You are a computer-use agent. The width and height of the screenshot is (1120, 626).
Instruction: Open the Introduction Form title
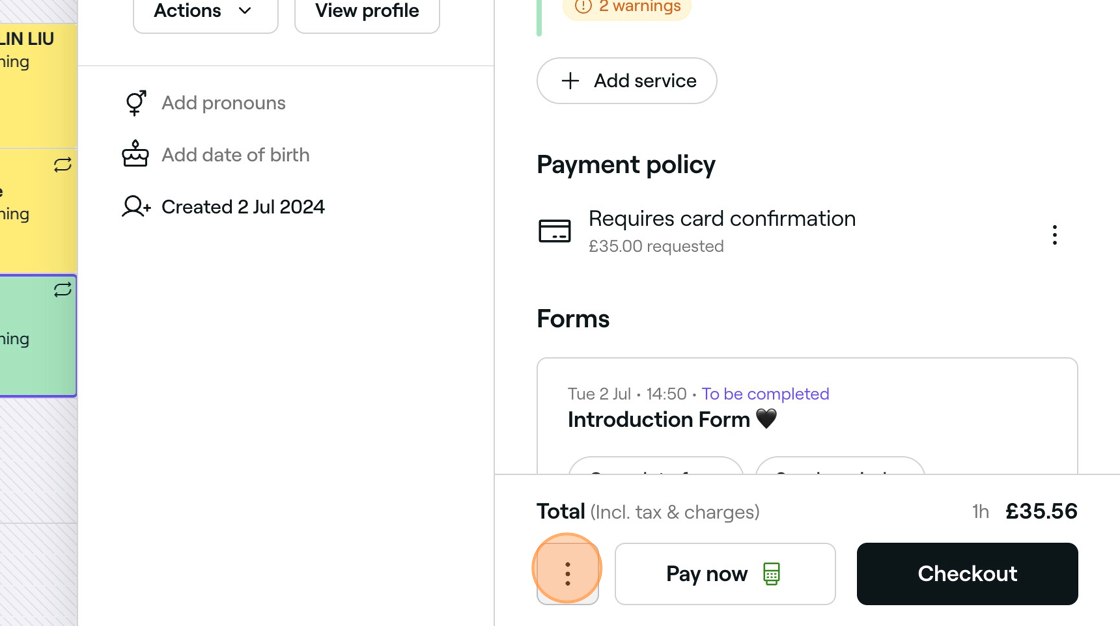pyautogui.click(x=658, y=420)
